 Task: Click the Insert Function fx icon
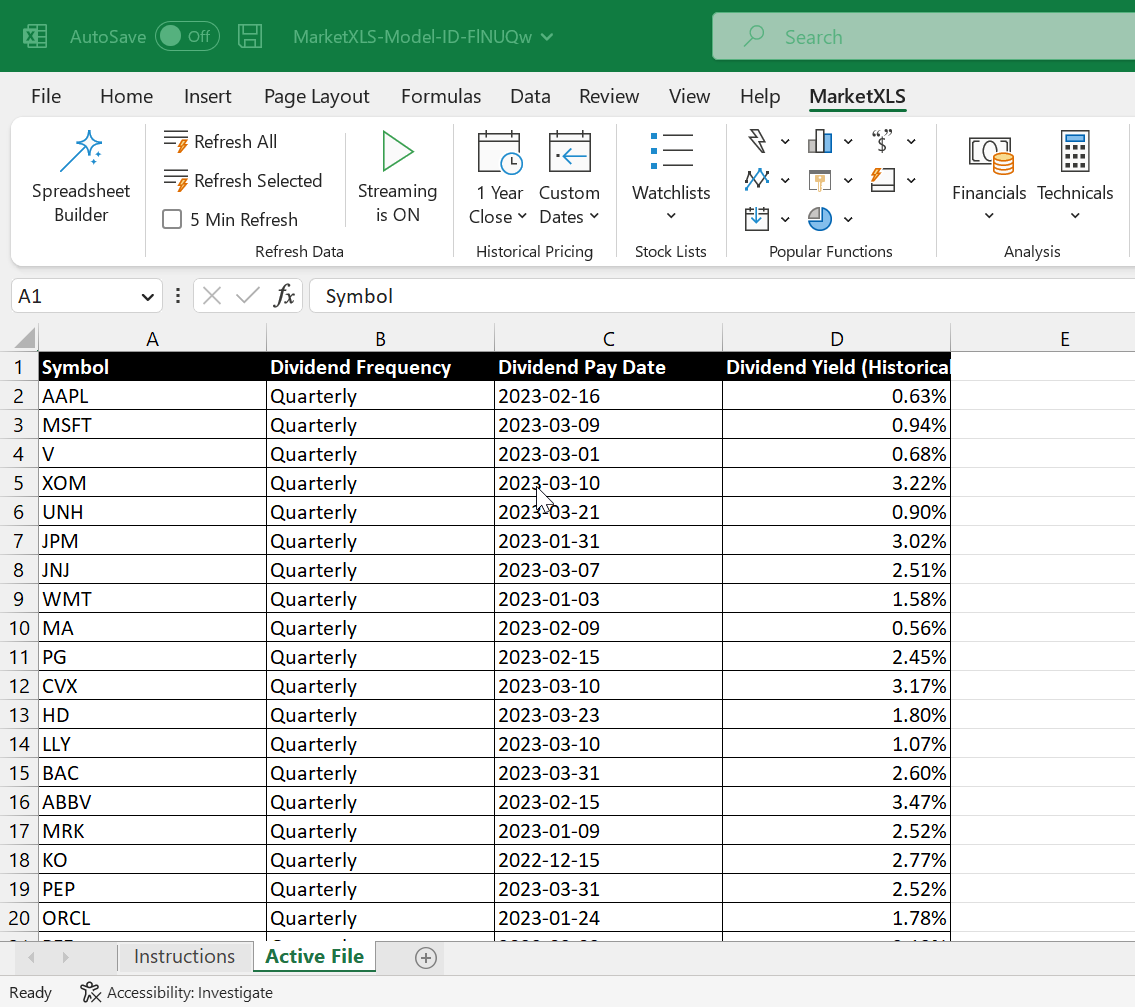coord(284,296)
